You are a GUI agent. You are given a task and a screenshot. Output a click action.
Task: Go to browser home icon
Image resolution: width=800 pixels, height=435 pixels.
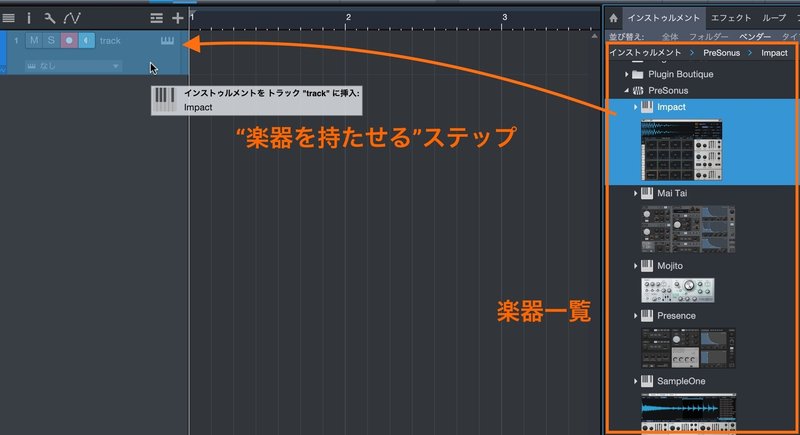pyautogui.click(x=613, y=18)
